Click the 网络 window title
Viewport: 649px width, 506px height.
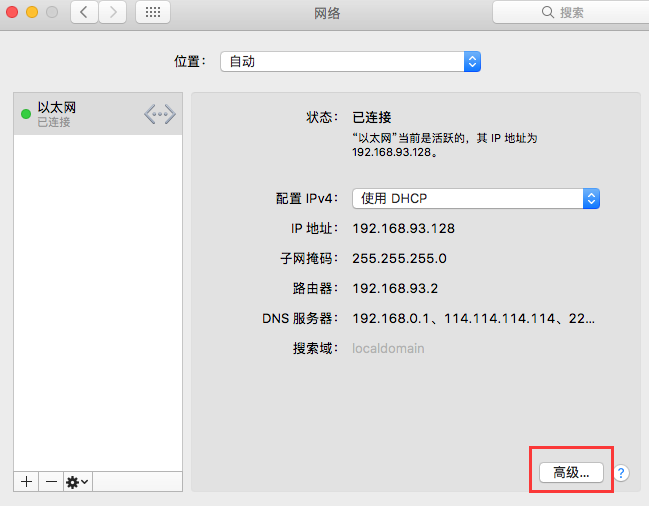[327, 13]
